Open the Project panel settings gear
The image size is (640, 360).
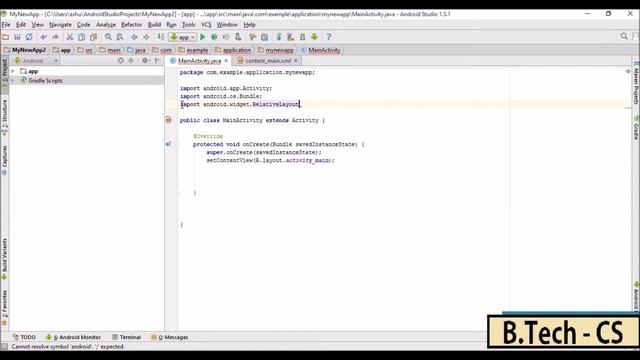[145, 60]
